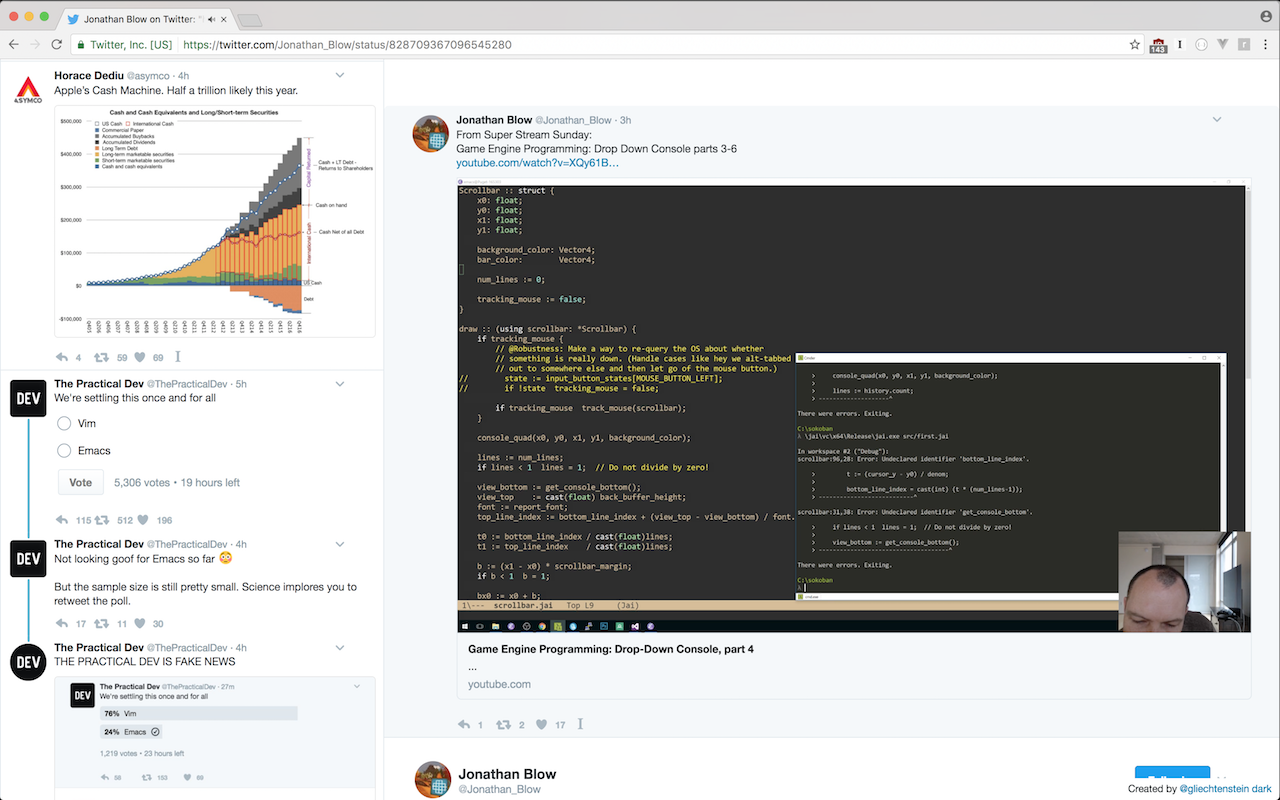This screenshot has width=1280, height=800.
Task: Retweet Jonathan Blow's tweet
Action: [x=504, y=725]
